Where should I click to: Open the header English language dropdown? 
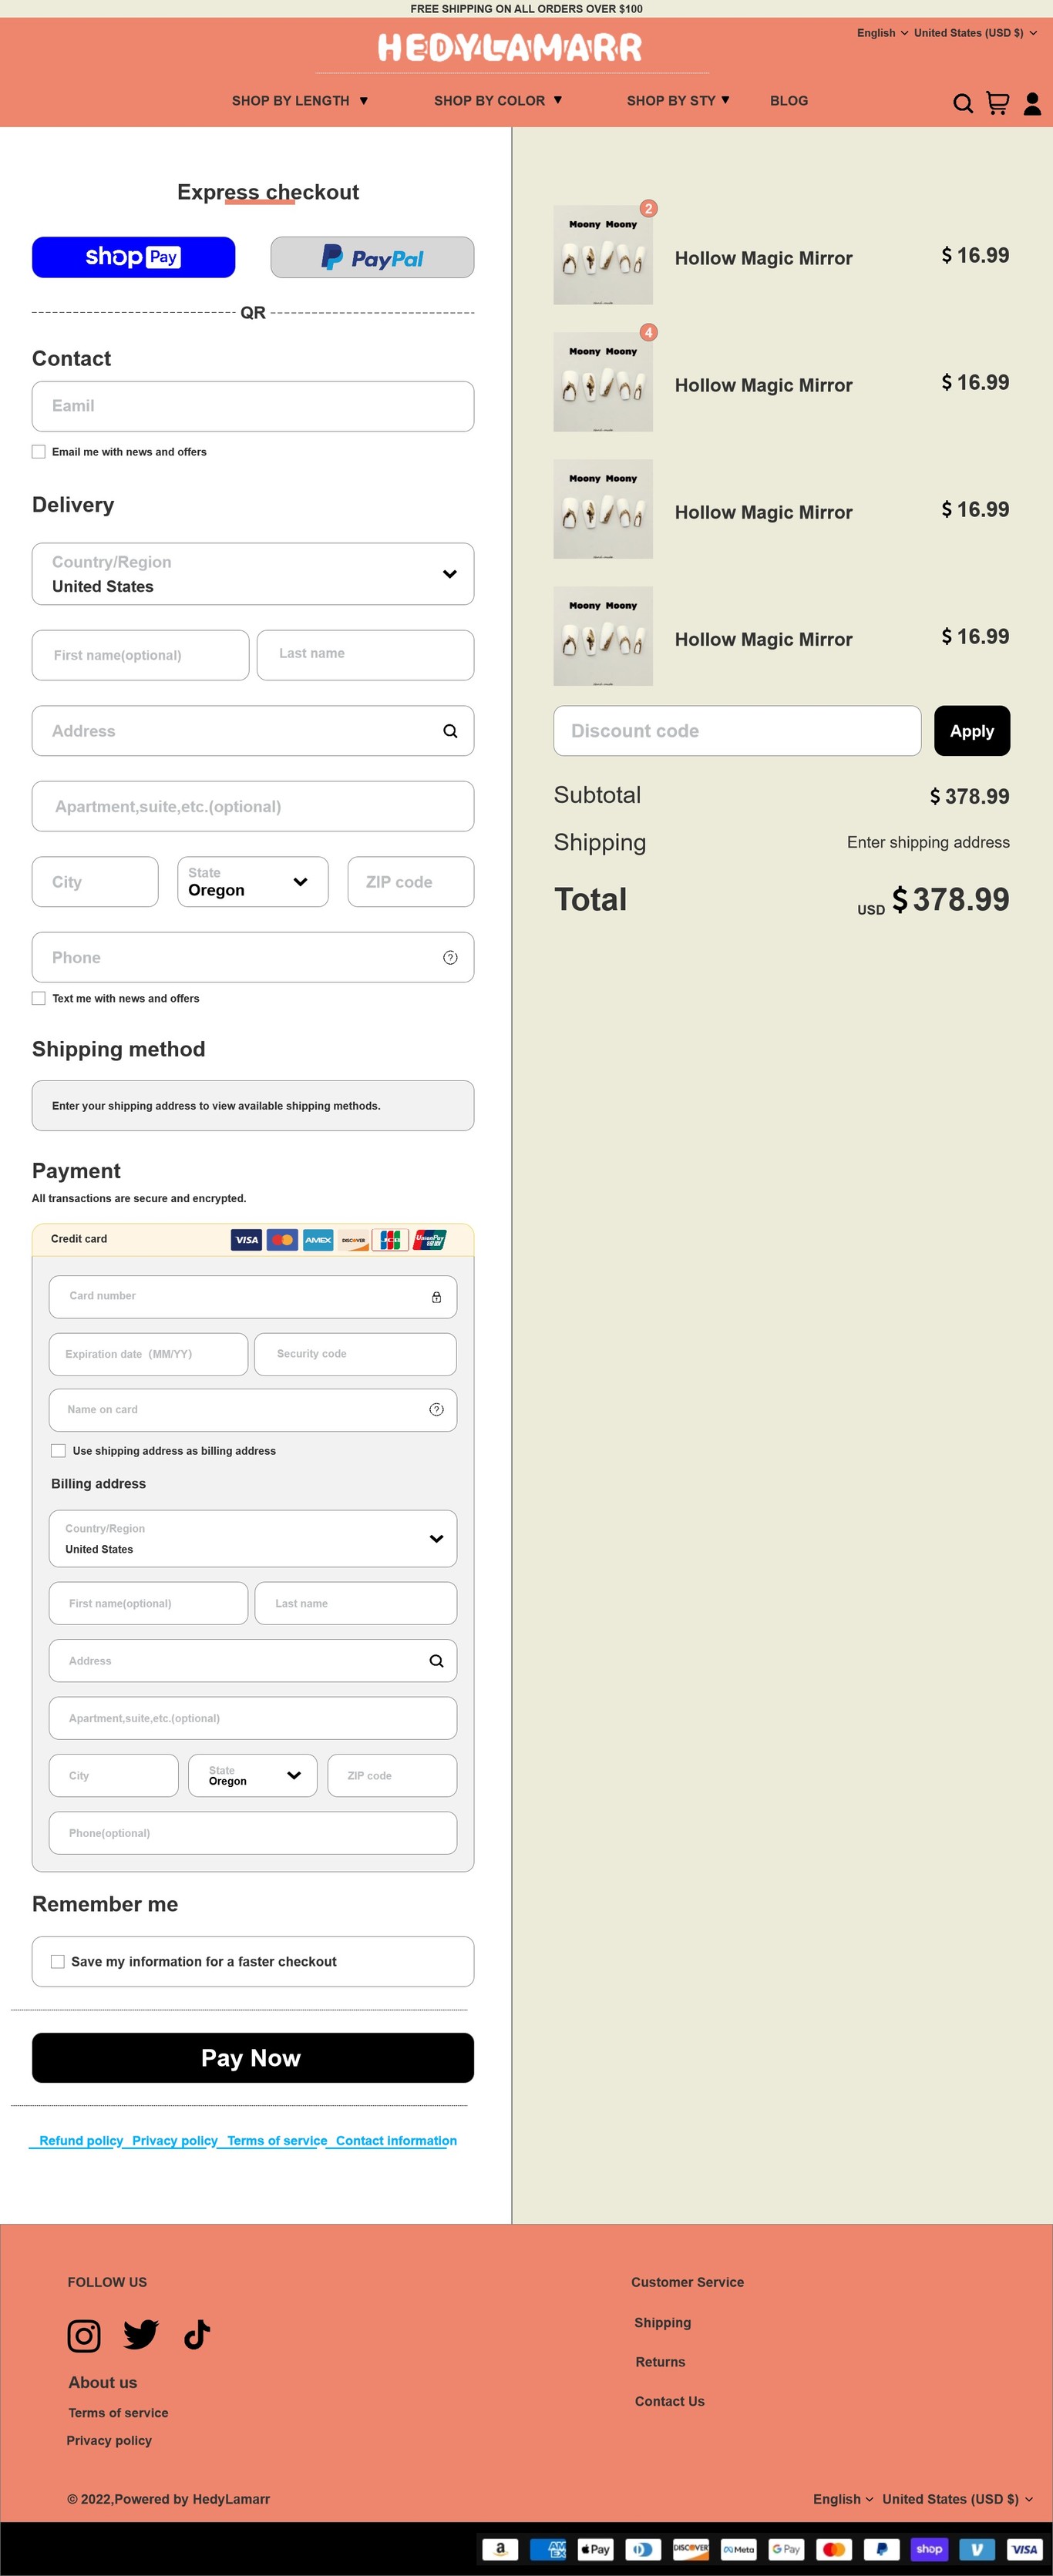pos(882,33)
